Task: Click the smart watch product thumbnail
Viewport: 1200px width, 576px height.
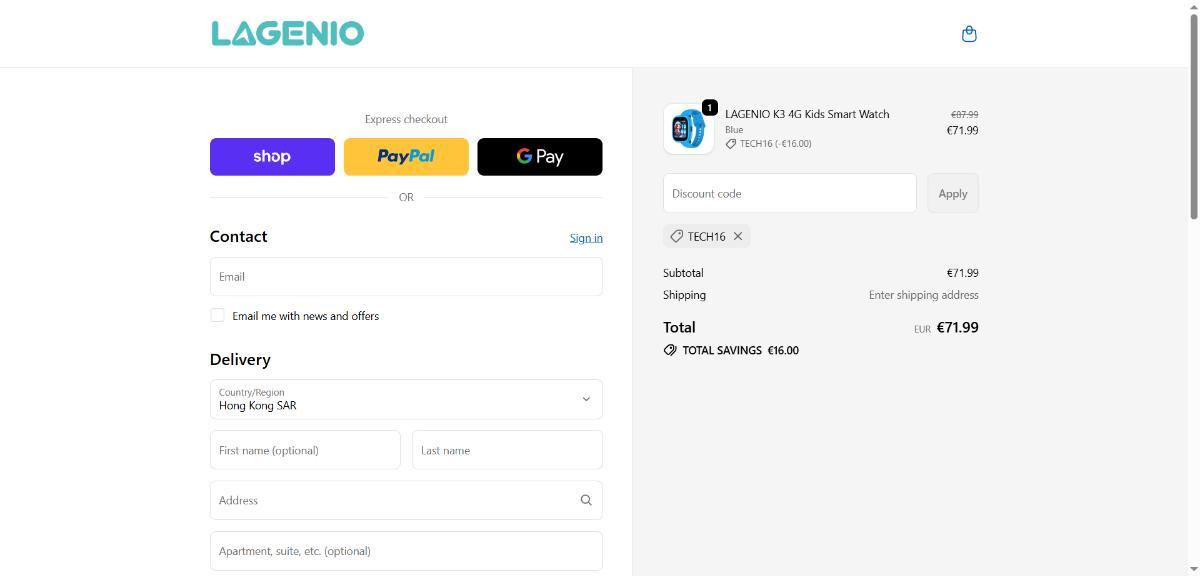Action: point(688,129)
